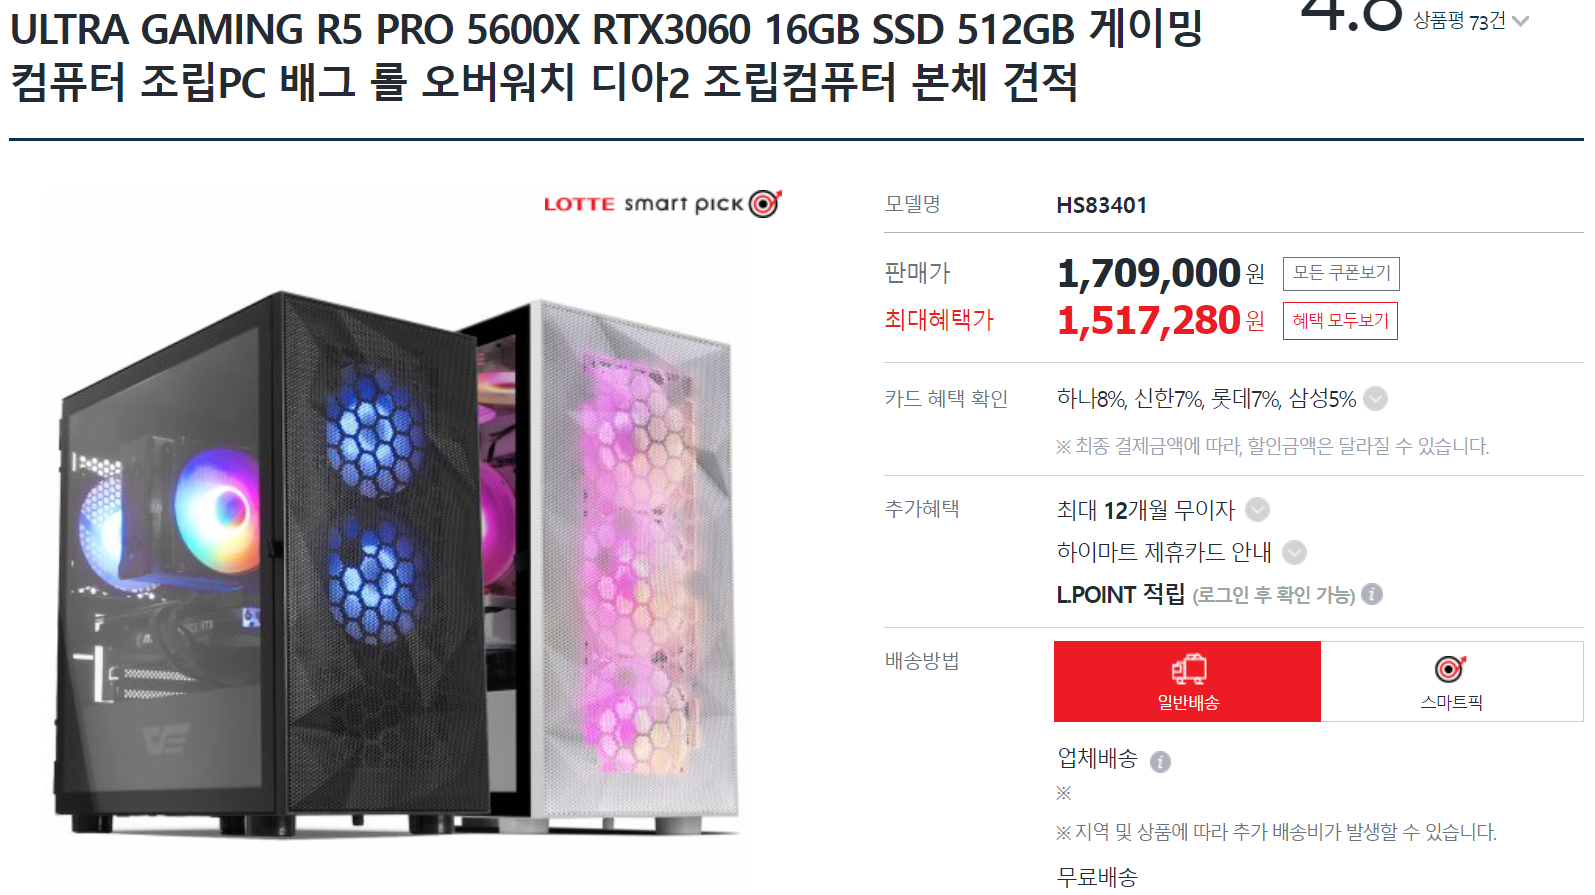Click the 최대 12개월 무이자 text
The height and width of the screenshot is (895, 1595).
[1146, 510]
